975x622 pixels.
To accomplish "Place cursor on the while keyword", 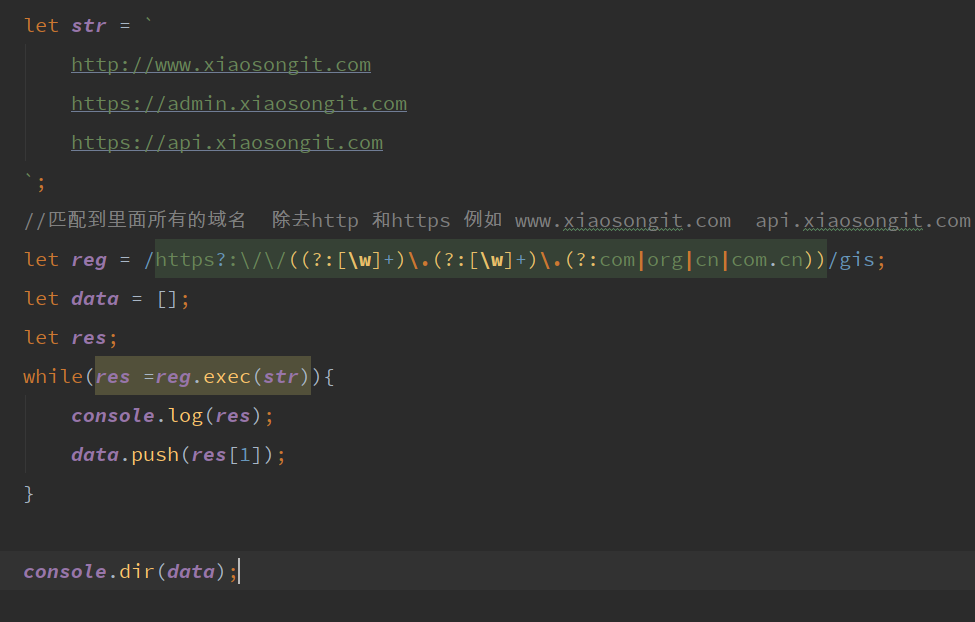I will point(53,377).
